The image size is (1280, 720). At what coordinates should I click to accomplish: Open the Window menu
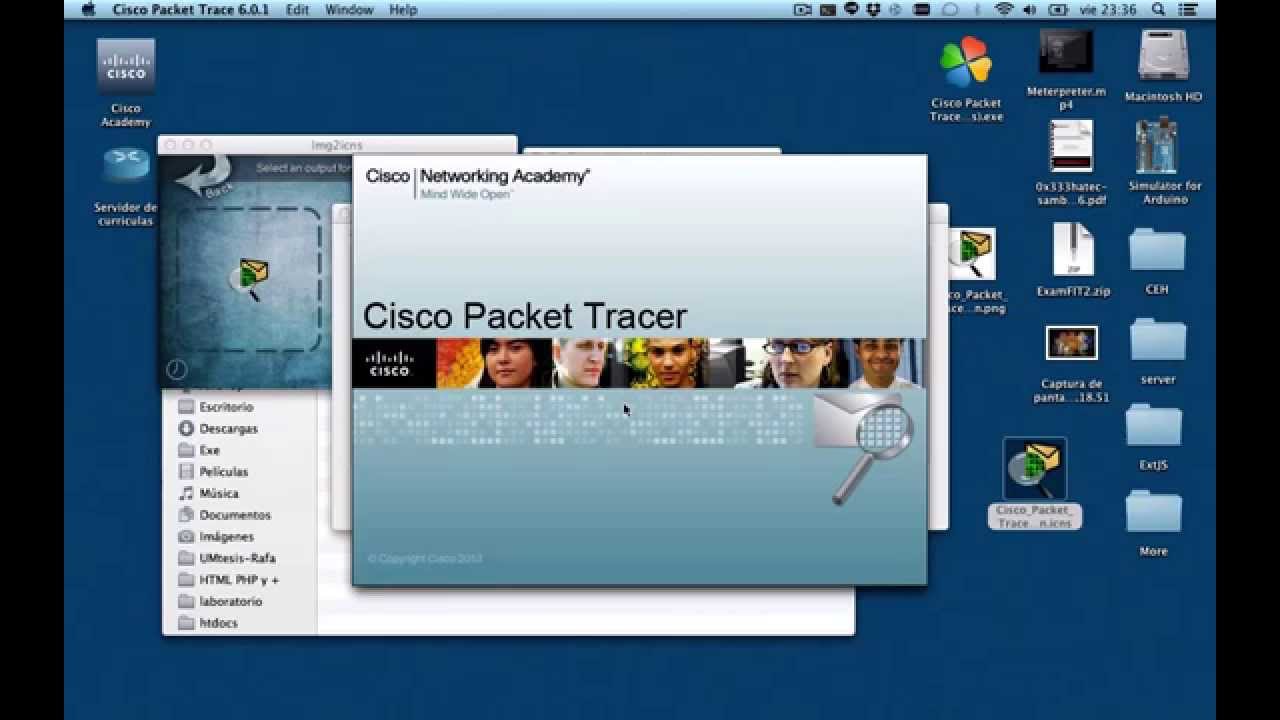[x=349, y=9]
